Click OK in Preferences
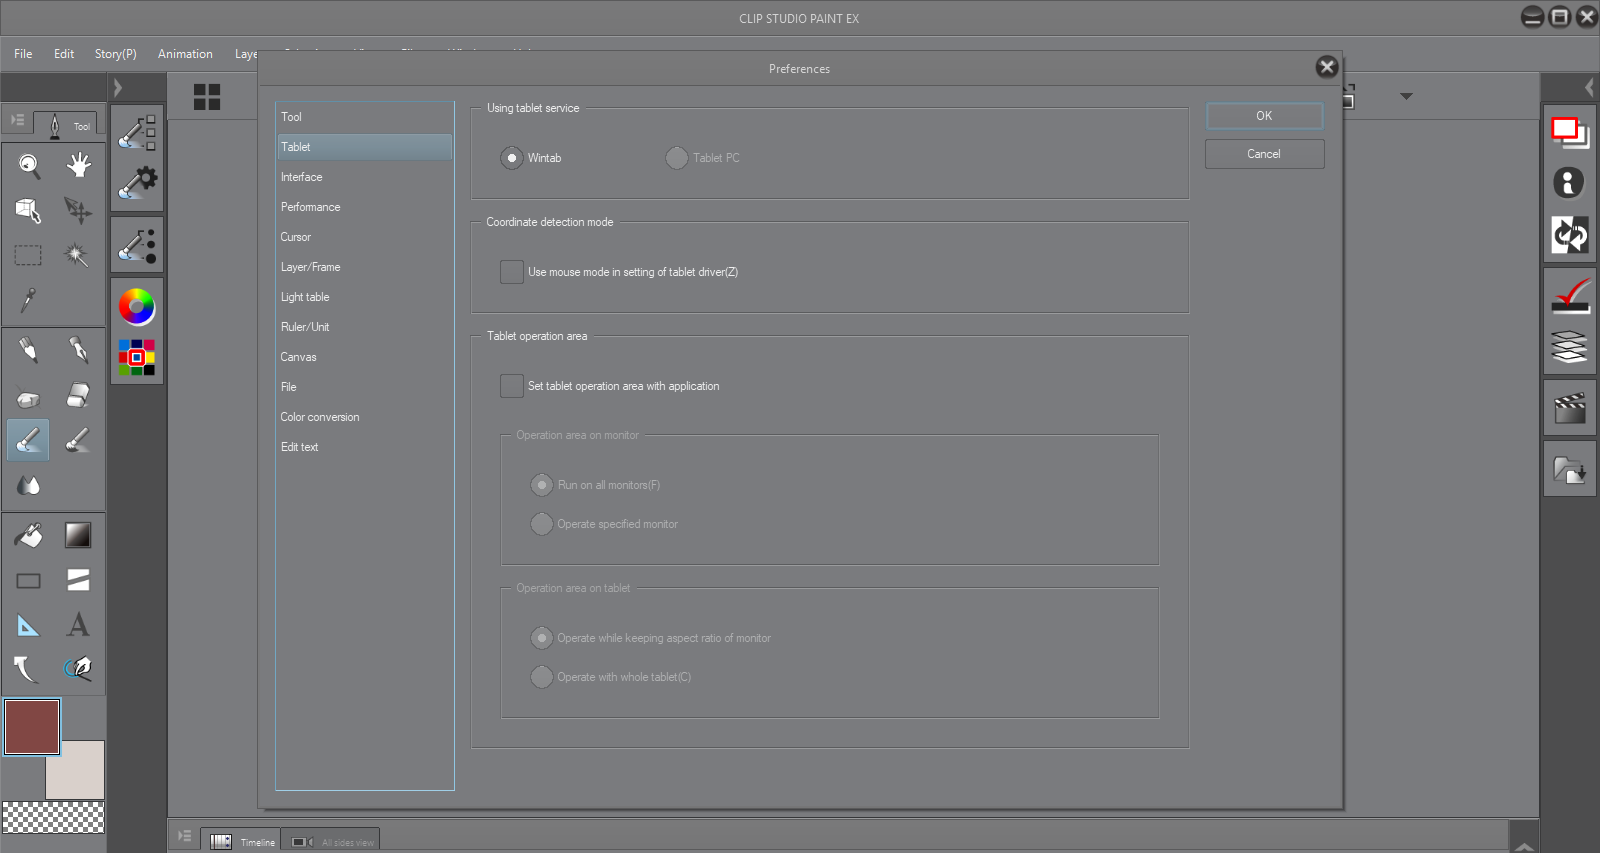Screen dimensions: 1600x853 click(1264, 116)
